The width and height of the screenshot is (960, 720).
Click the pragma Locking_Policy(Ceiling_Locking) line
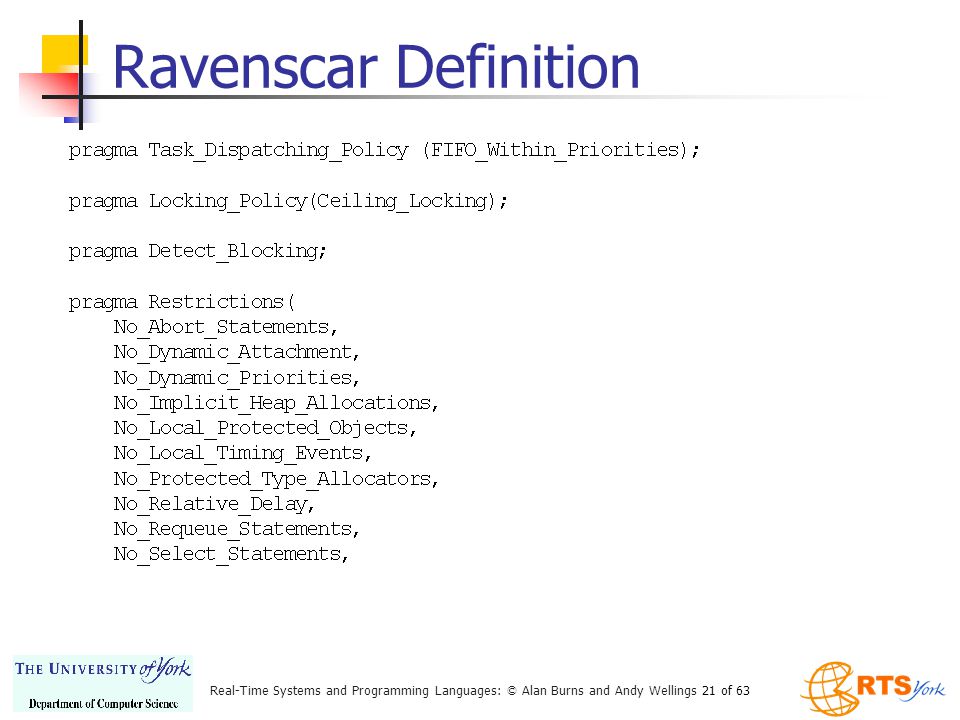coord(288,201)
